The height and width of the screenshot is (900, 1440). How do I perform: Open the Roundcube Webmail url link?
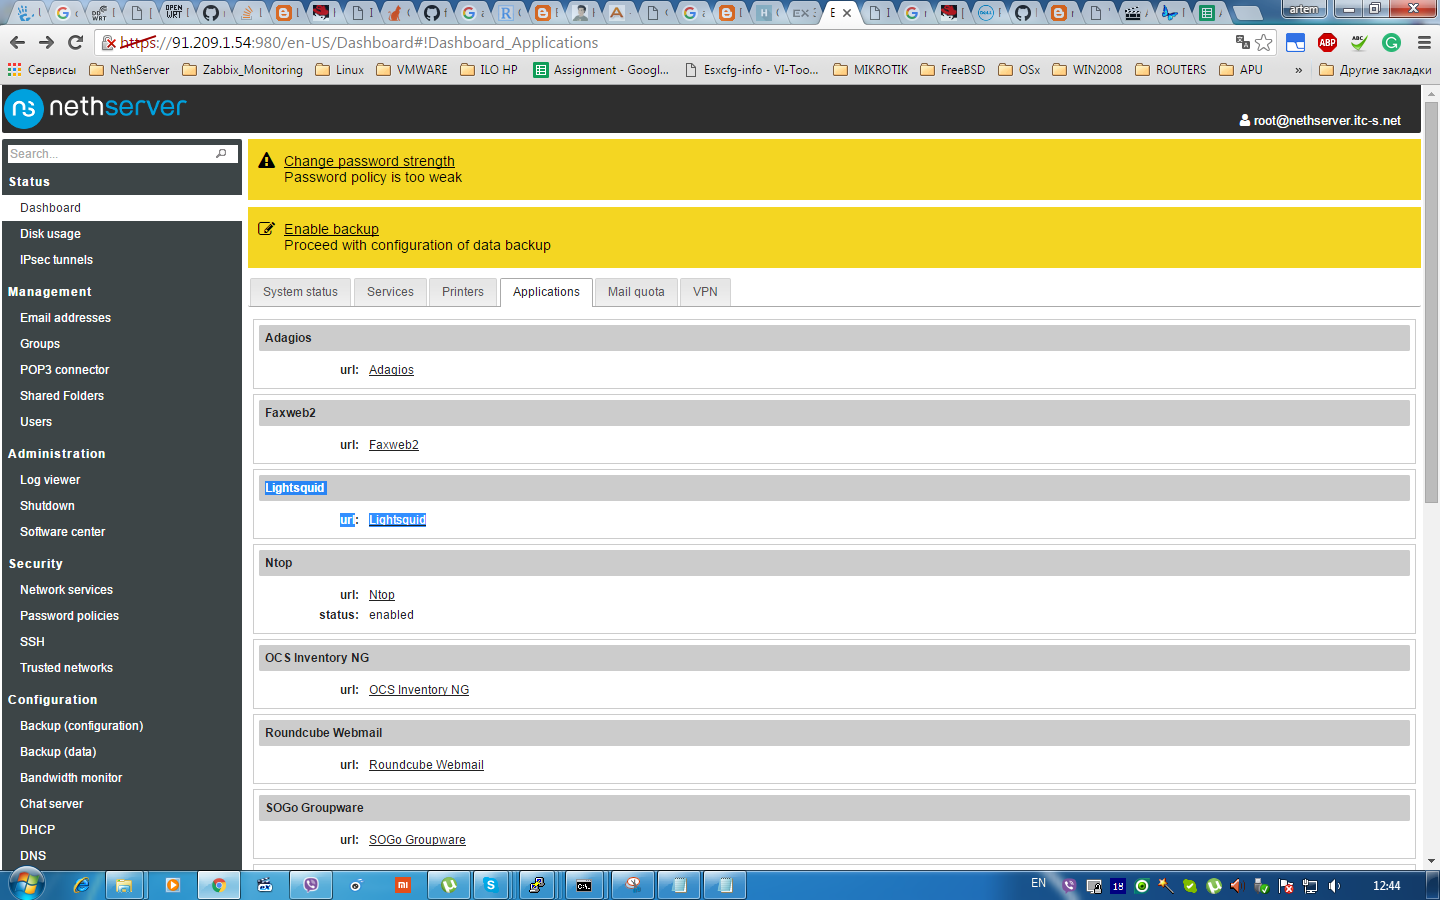pos(426,765)
